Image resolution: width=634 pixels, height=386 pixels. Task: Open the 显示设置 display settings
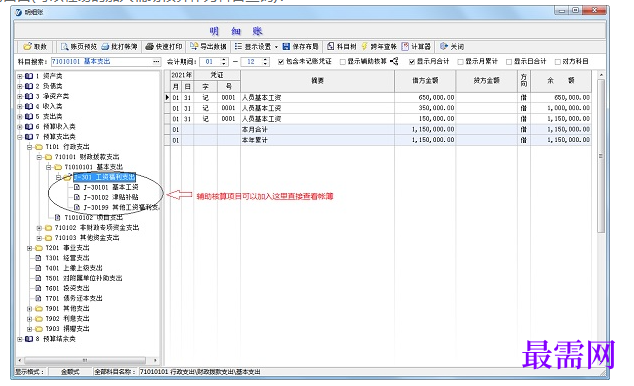(x=253, y=47)
